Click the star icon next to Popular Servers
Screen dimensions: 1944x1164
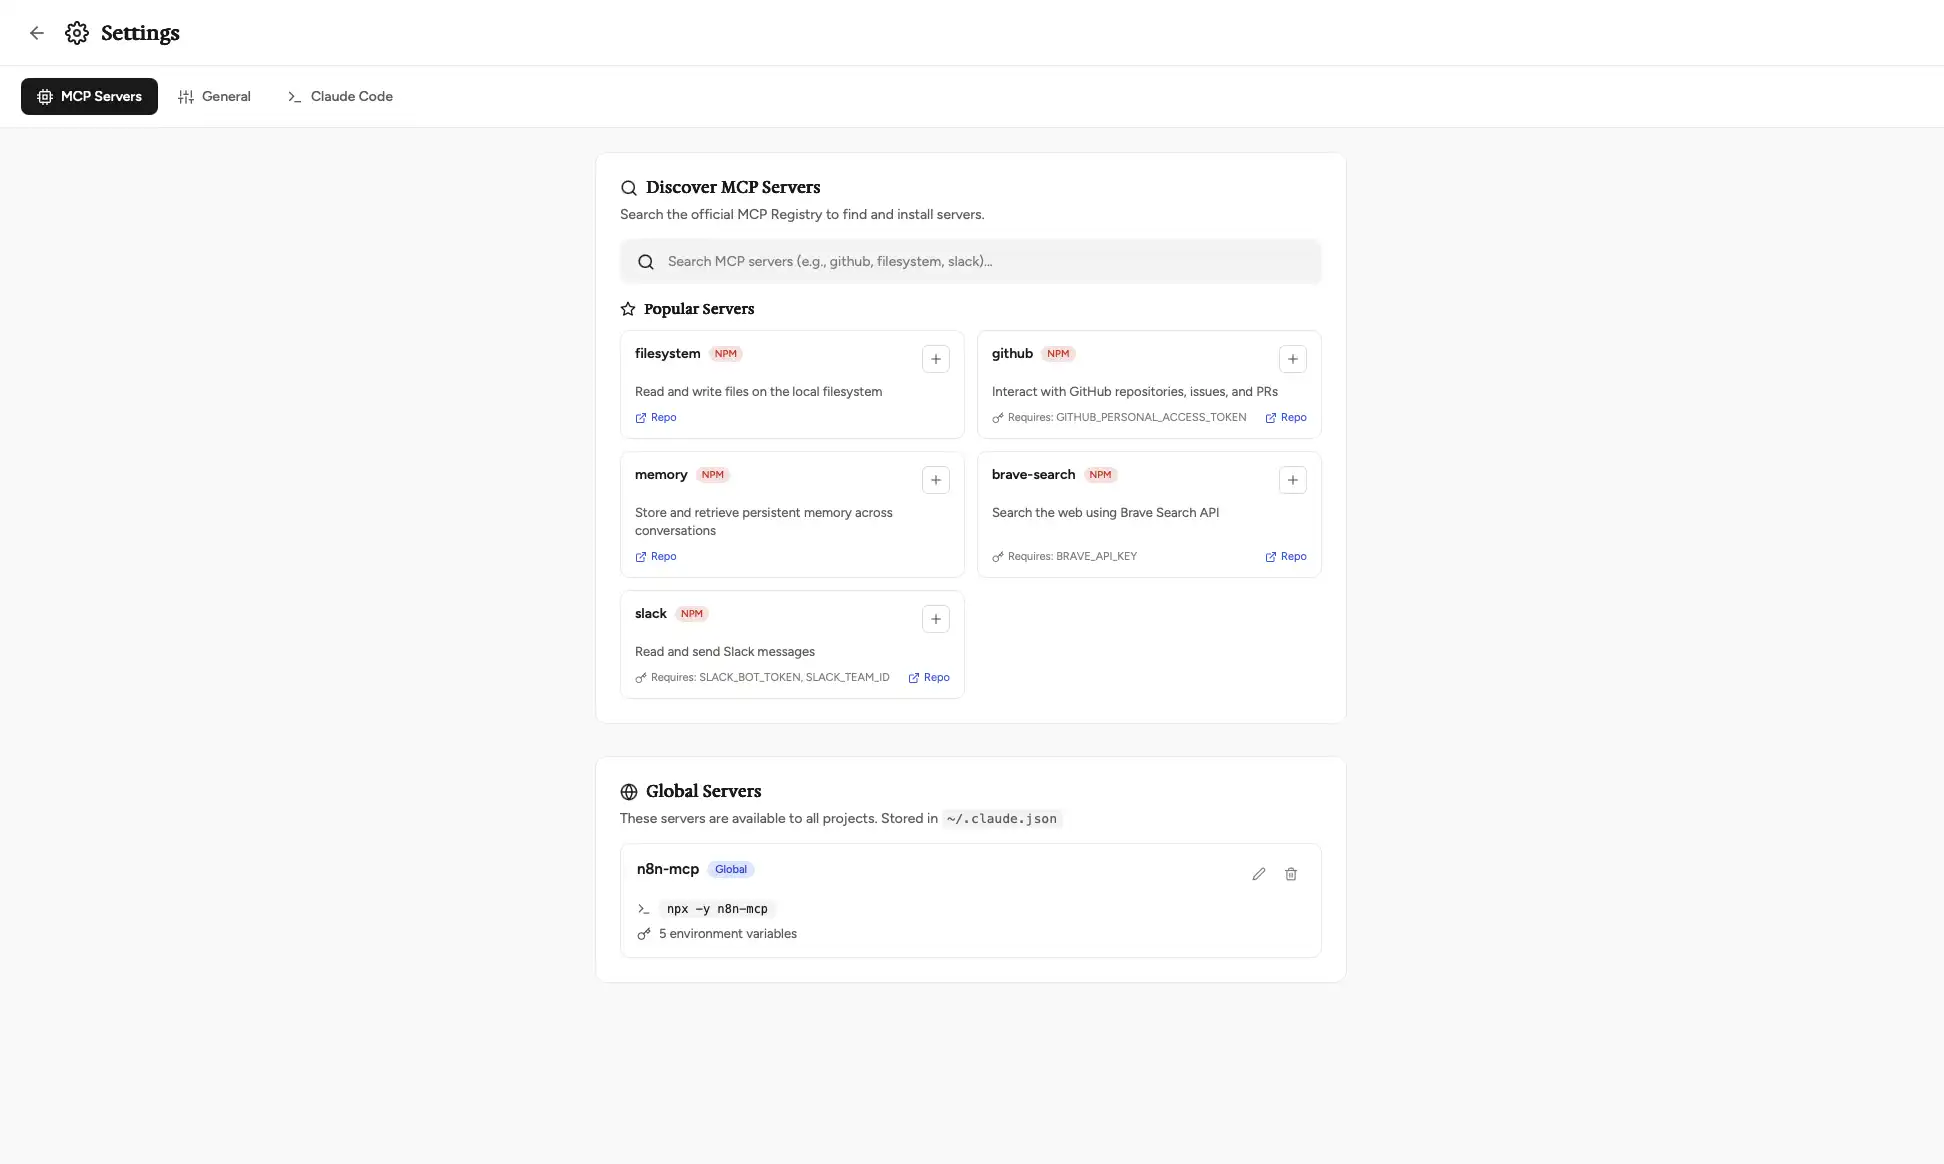627,308
